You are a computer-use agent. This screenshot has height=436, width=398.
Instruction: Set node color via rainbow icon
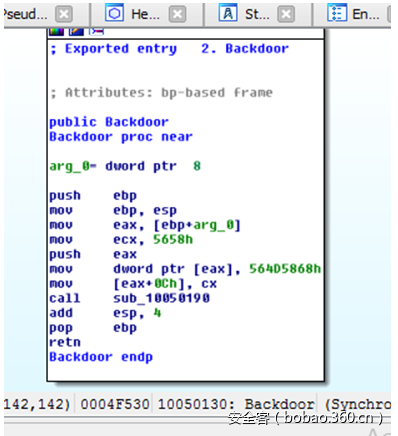click(x=56, y=32)
